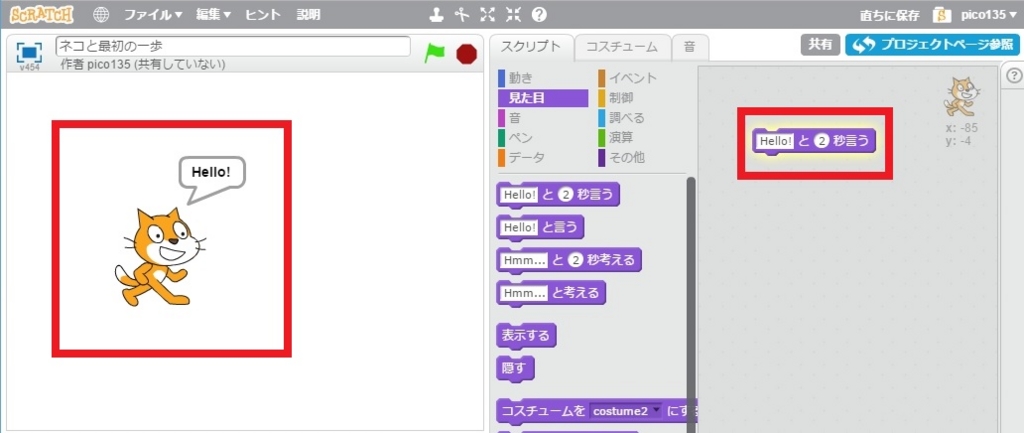The image size is (1024, 433).
Task: Click the 表示する block
Action: click(526, 336)
